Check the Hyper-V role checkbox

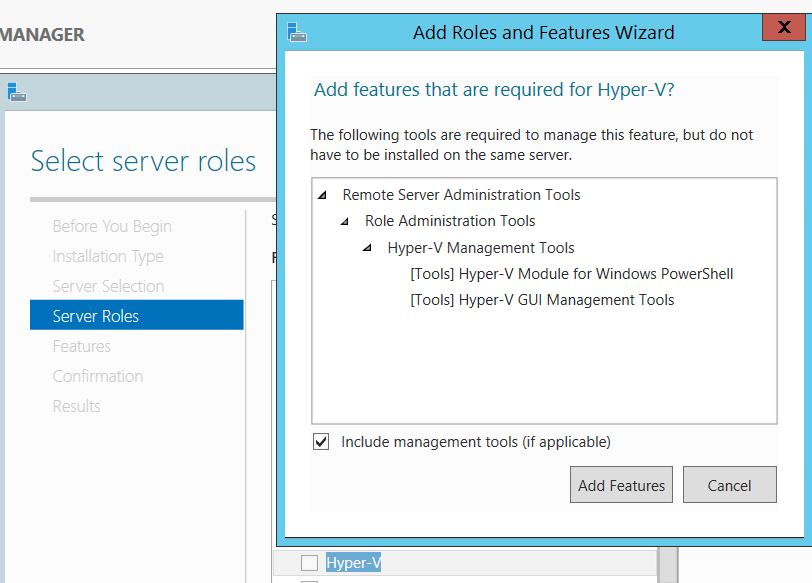click(x=310, y=563)
